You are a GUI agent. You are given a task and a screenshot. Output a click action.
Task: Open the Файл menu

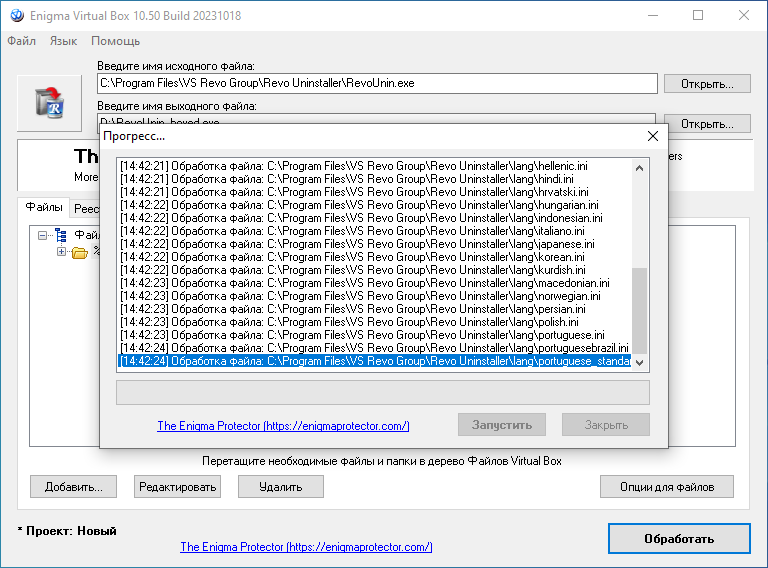pos(22,41)
